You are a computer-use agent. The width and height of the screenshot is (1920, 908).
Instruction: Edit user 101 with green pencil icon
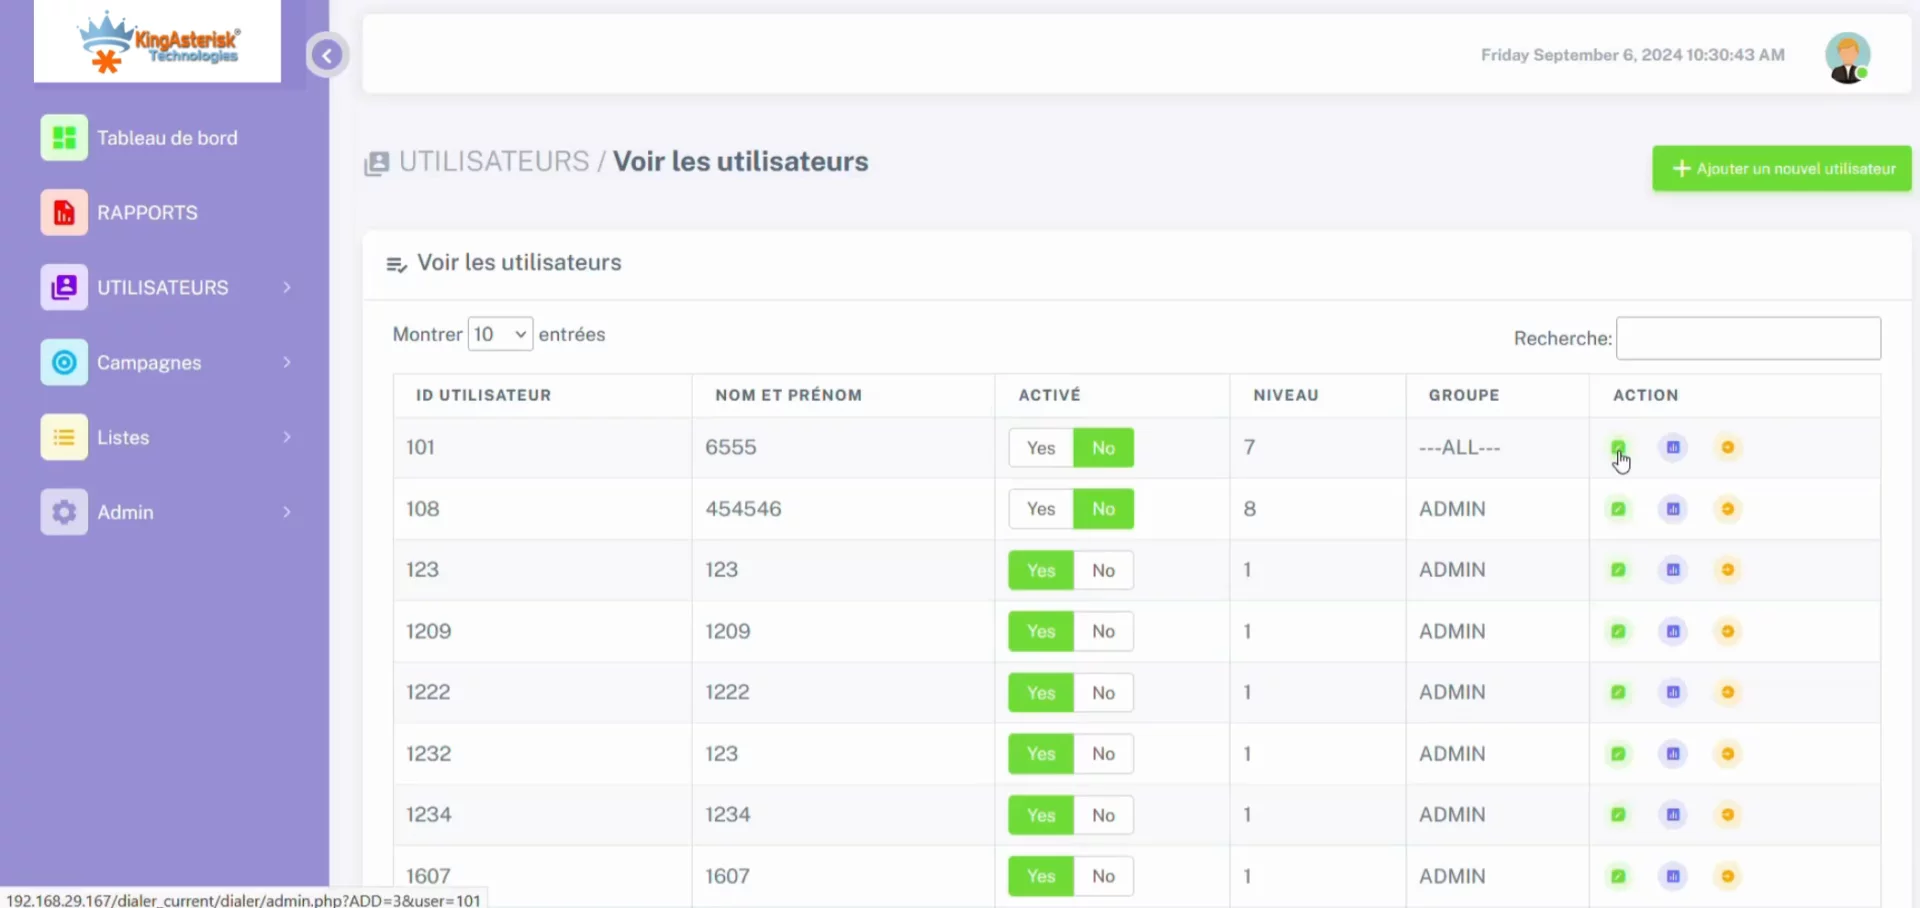[1619, 447]
